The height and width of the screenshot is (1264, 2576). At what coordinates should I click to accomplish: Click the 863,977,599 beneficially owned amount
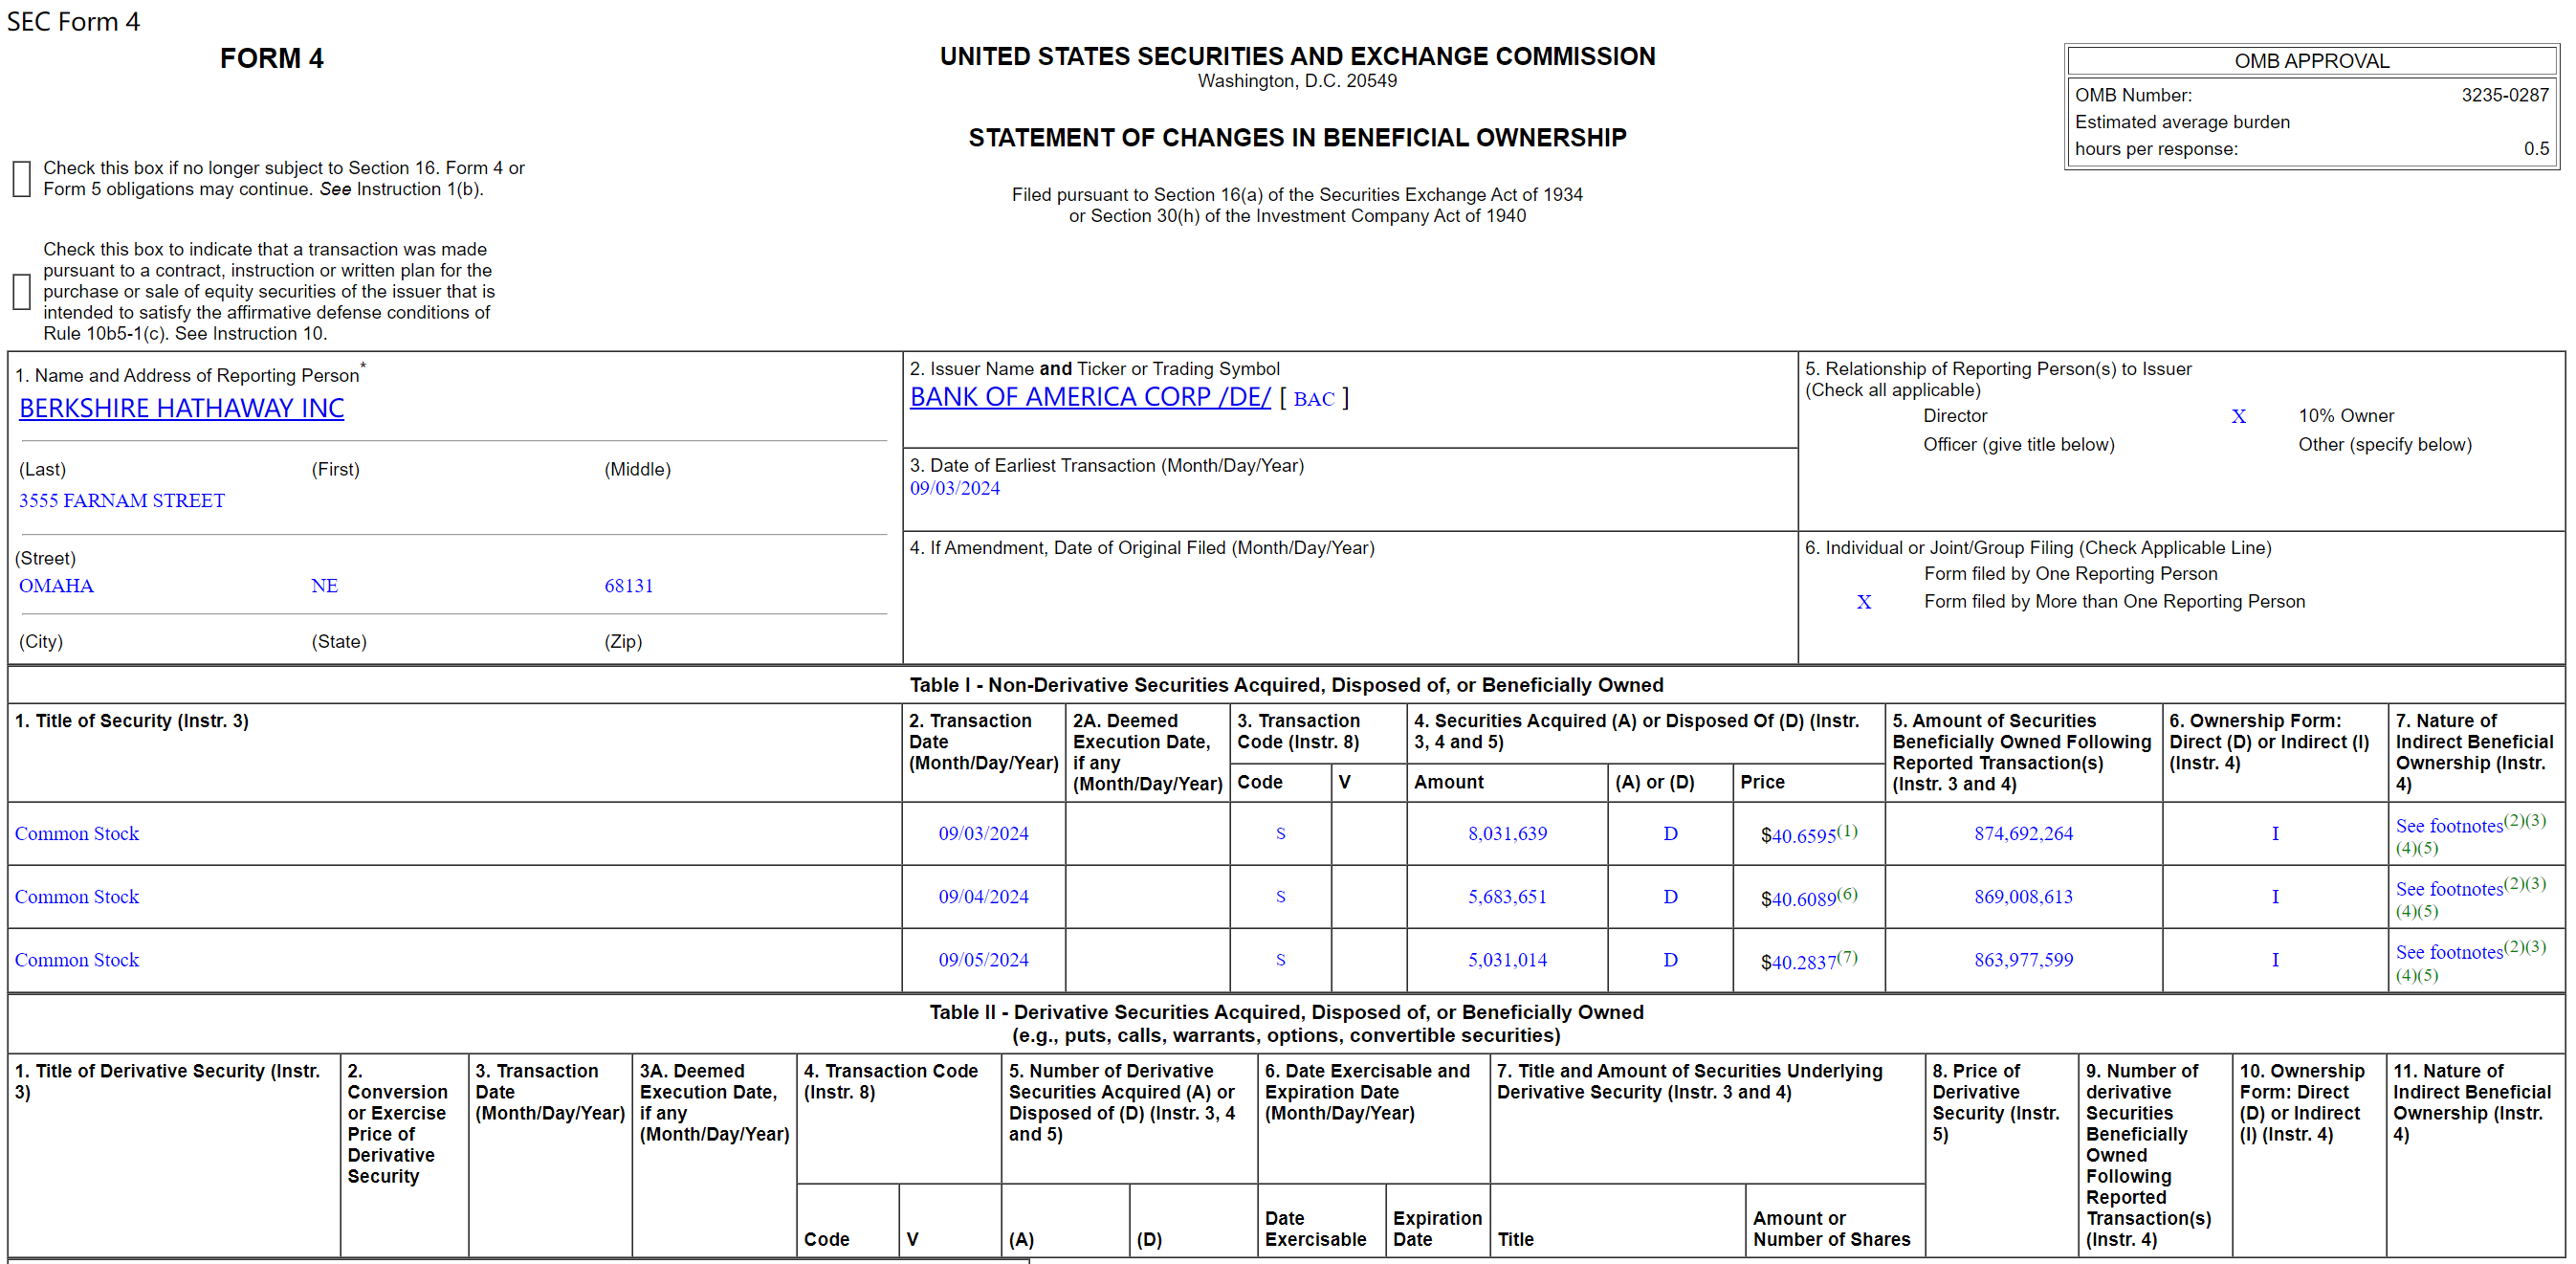pyautogui.click(x=2022, y=959)
